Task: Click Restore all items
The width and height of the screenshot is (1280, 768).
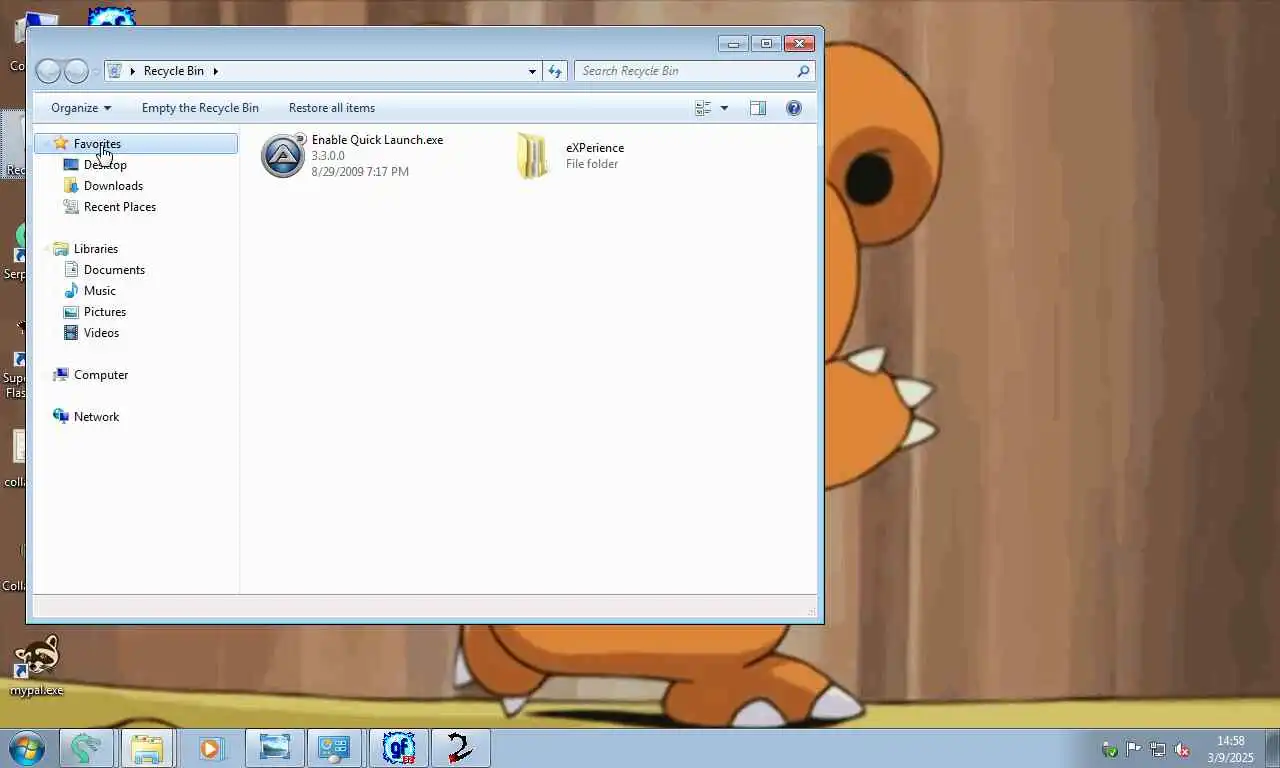Action: click(x=332, y=108)
